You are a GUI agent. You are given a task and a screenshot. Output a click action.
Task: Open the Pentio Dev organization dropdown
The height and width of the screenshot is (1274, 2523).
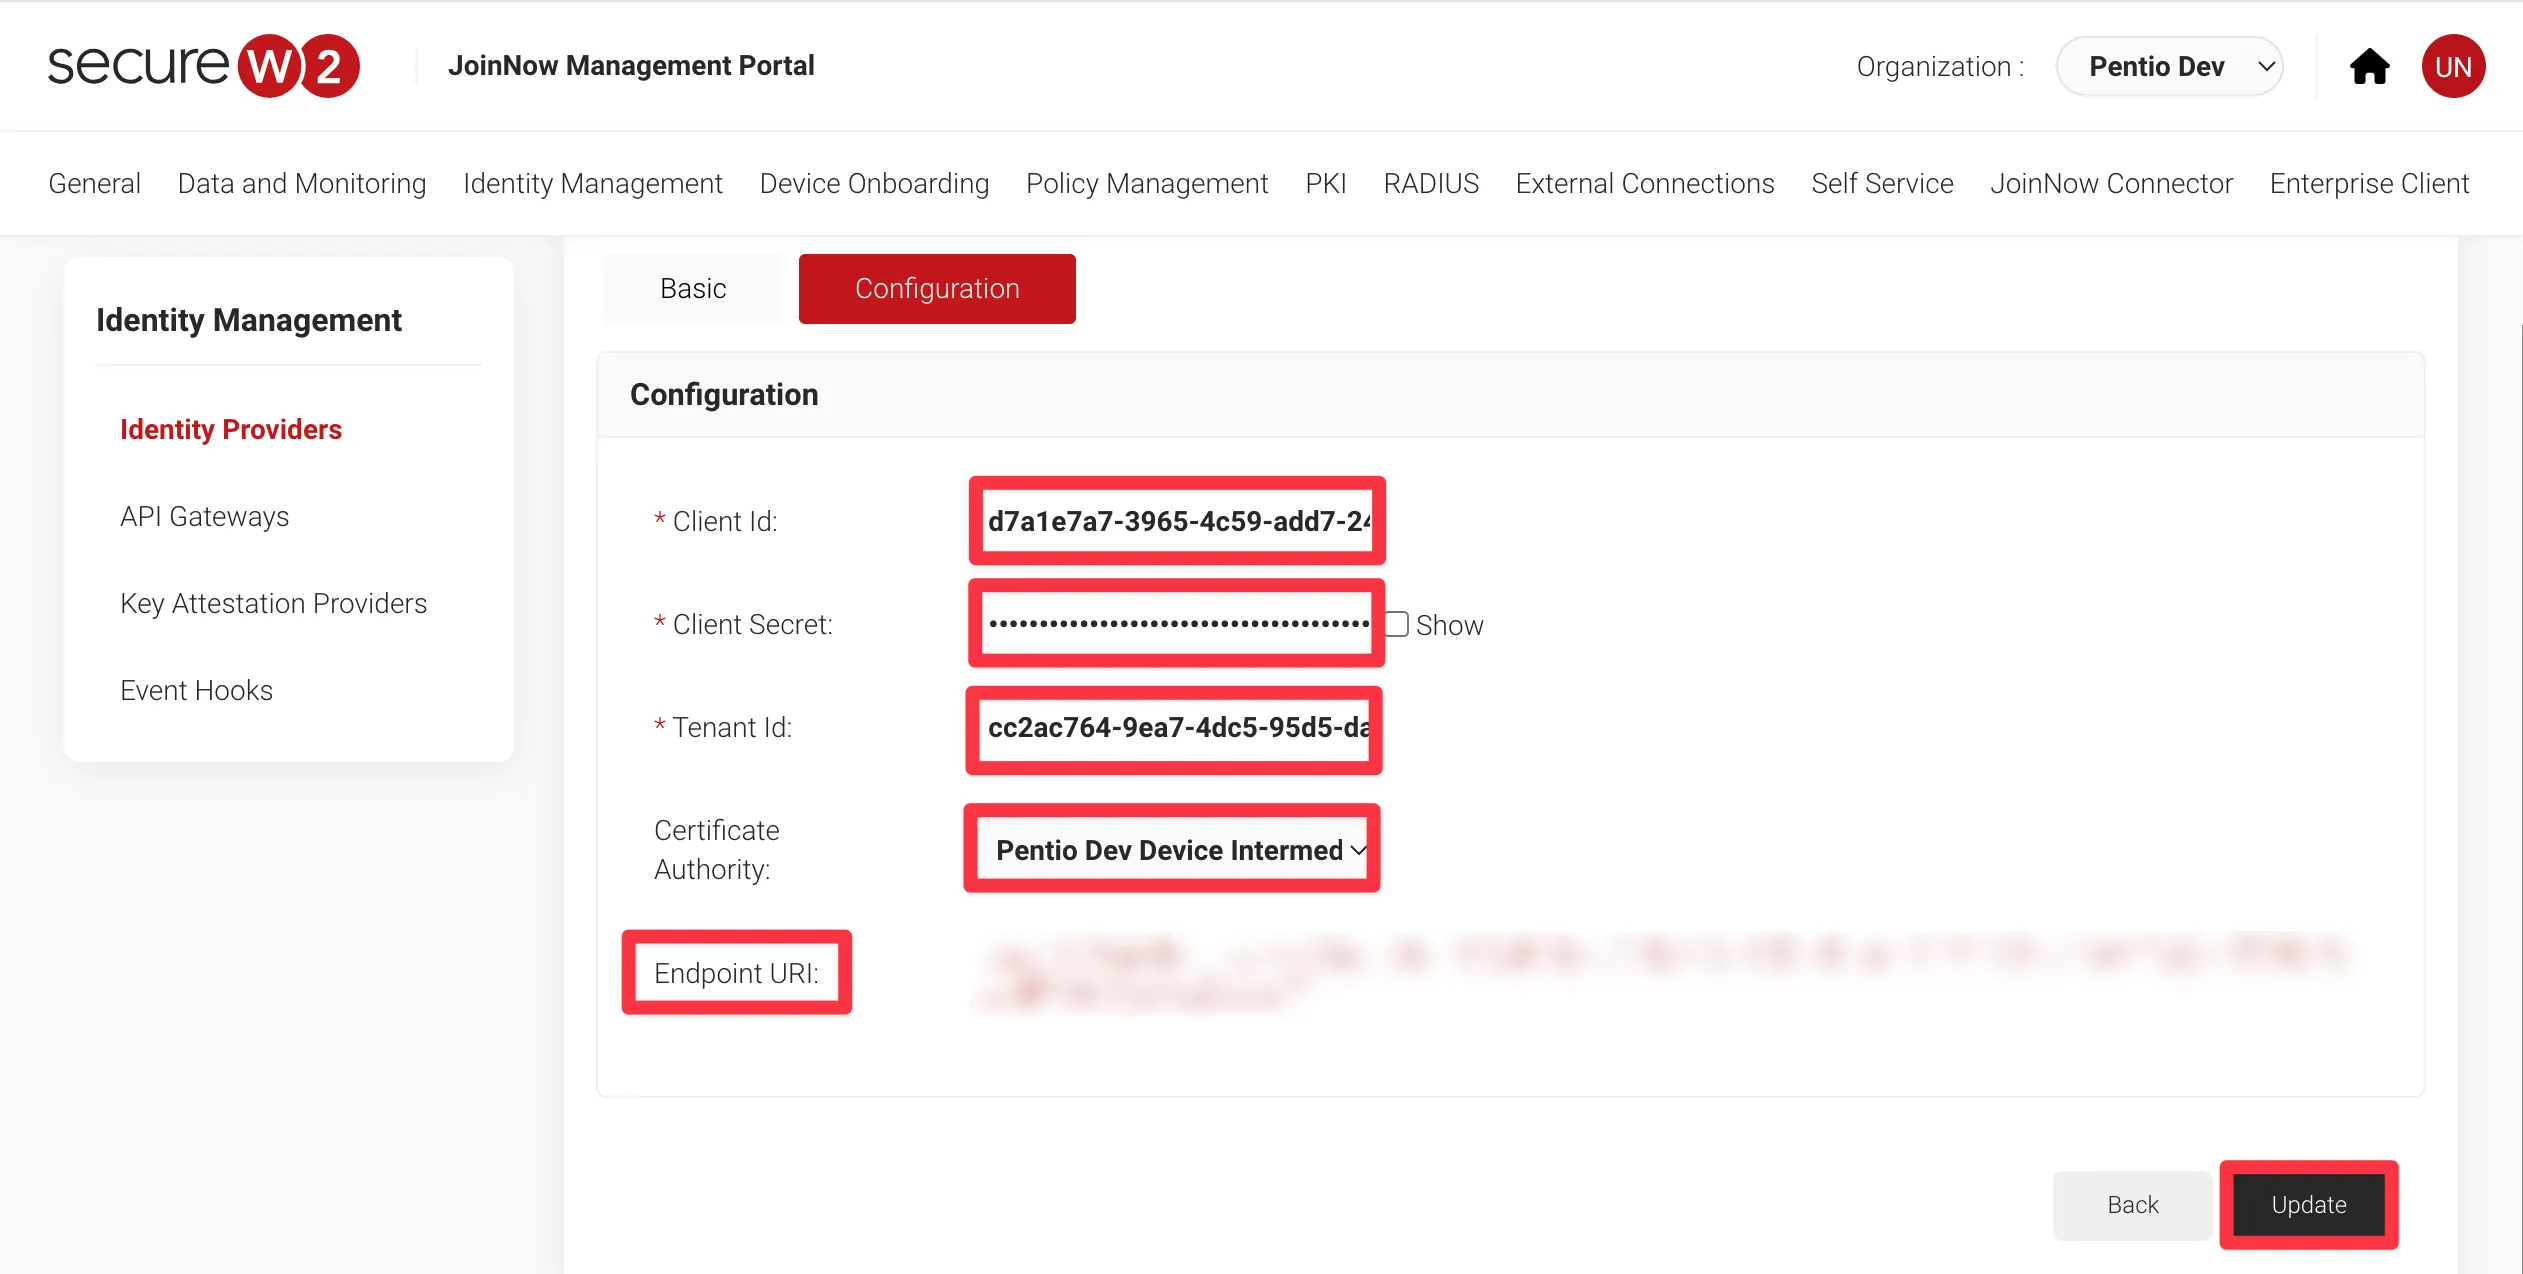point(2169,67)
